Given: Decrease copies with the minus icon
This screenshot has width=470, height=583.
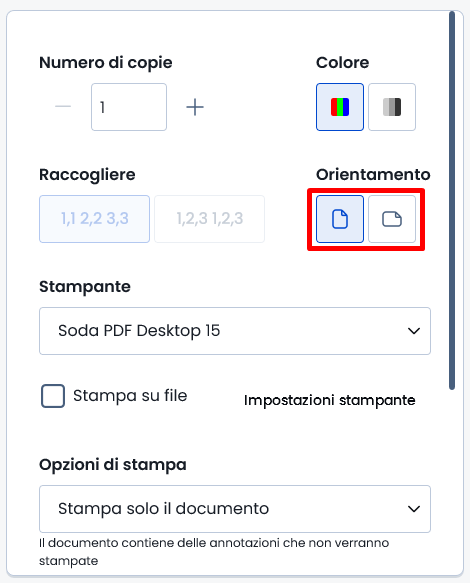Looking at the screenshot, I should pos(63,107).
